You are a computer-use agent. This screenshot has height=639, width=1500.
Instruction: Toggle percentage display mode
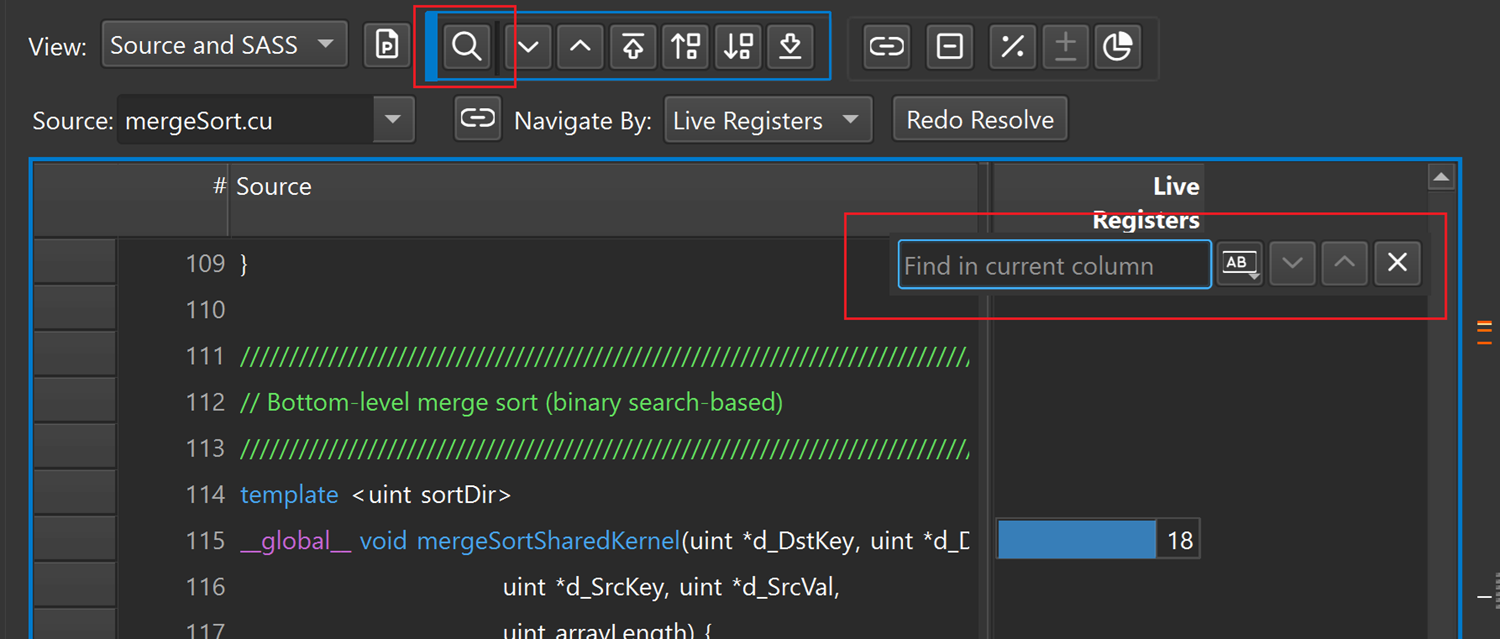click(x=1012, y=45)
